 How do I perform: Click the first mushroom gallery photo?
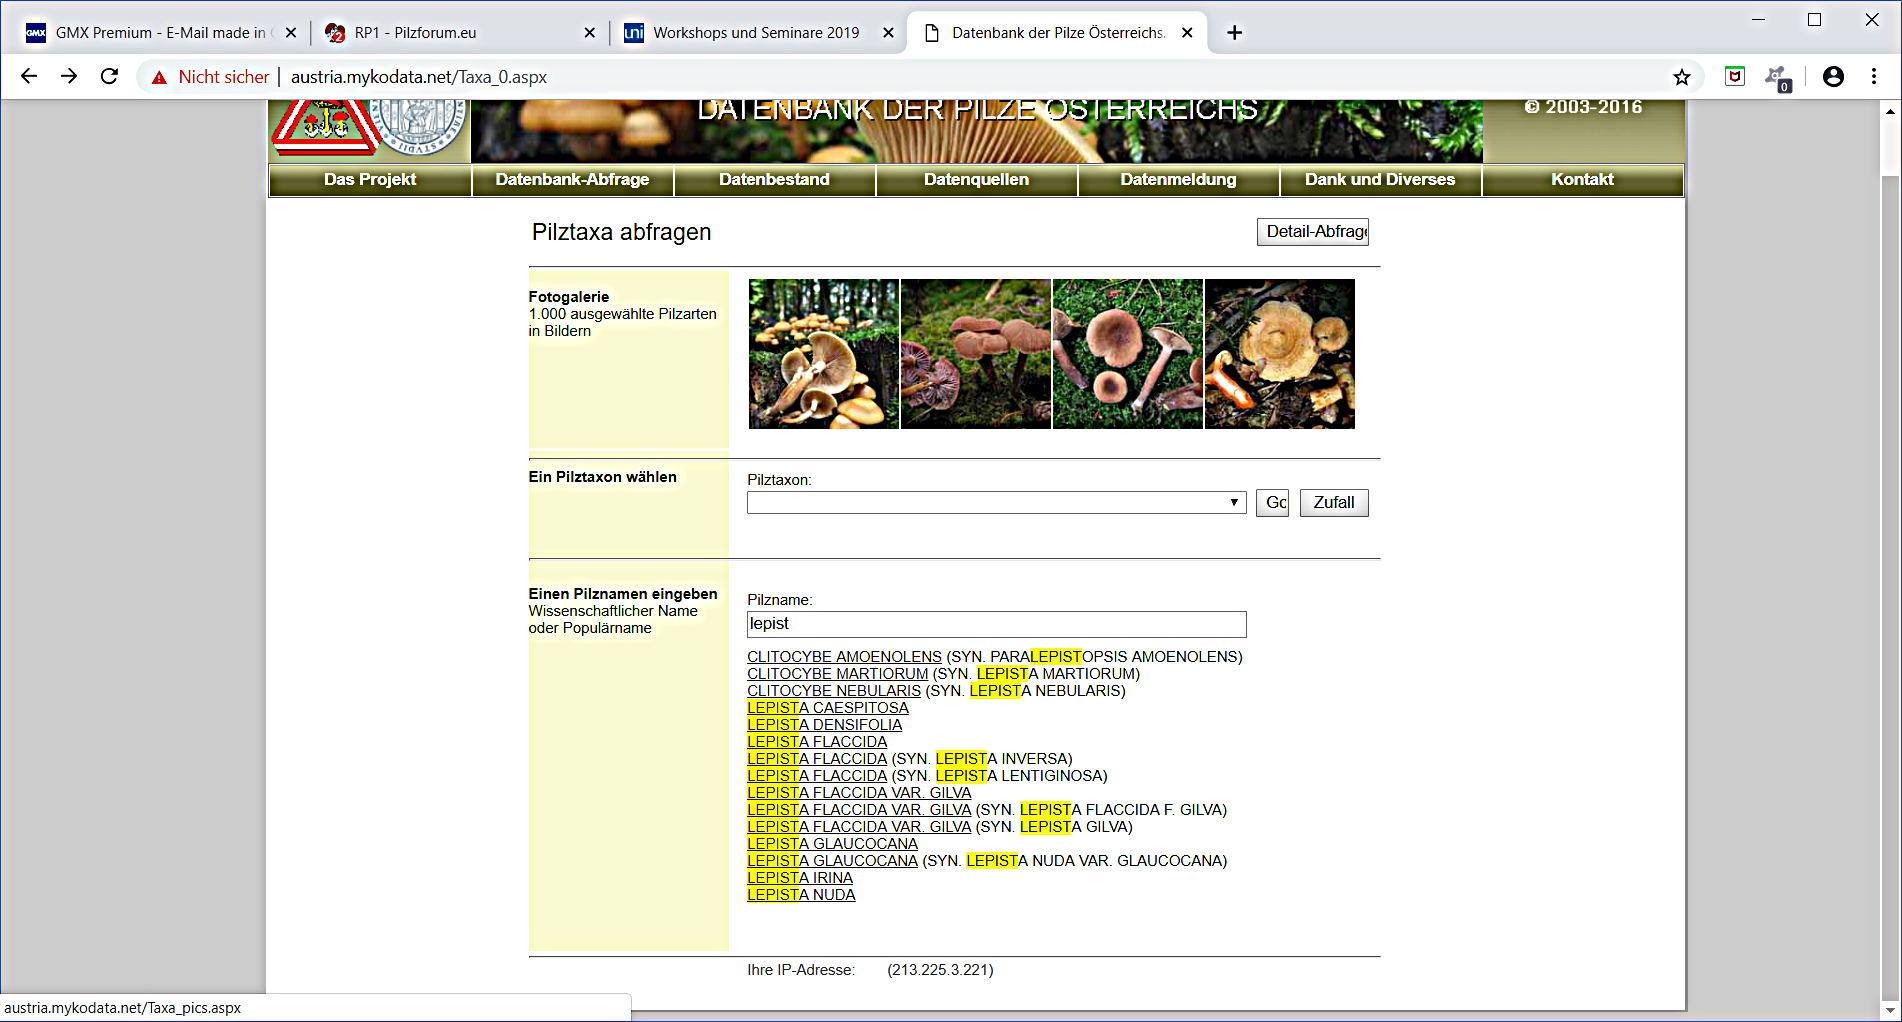[x=823, y=354]
